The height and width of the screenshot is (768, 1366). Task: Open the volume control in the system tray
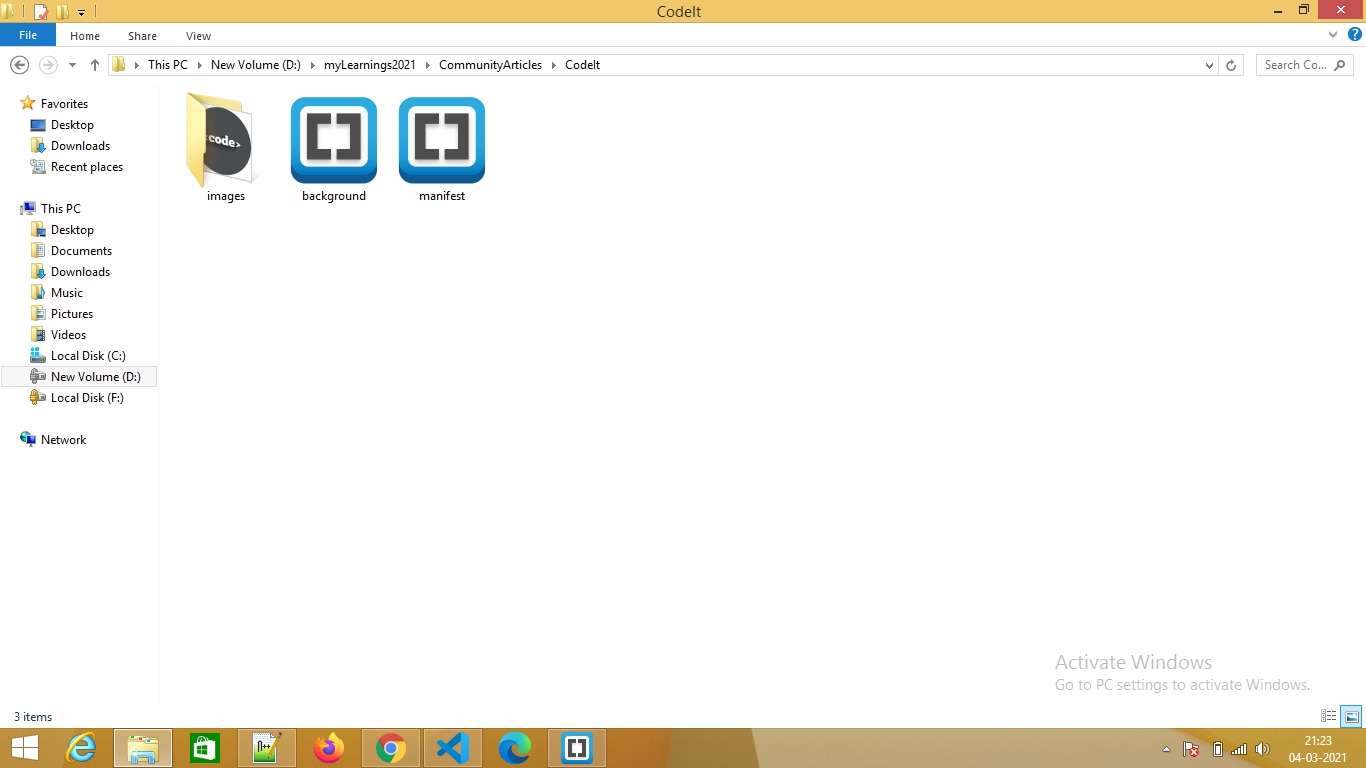pos(1262,749)
